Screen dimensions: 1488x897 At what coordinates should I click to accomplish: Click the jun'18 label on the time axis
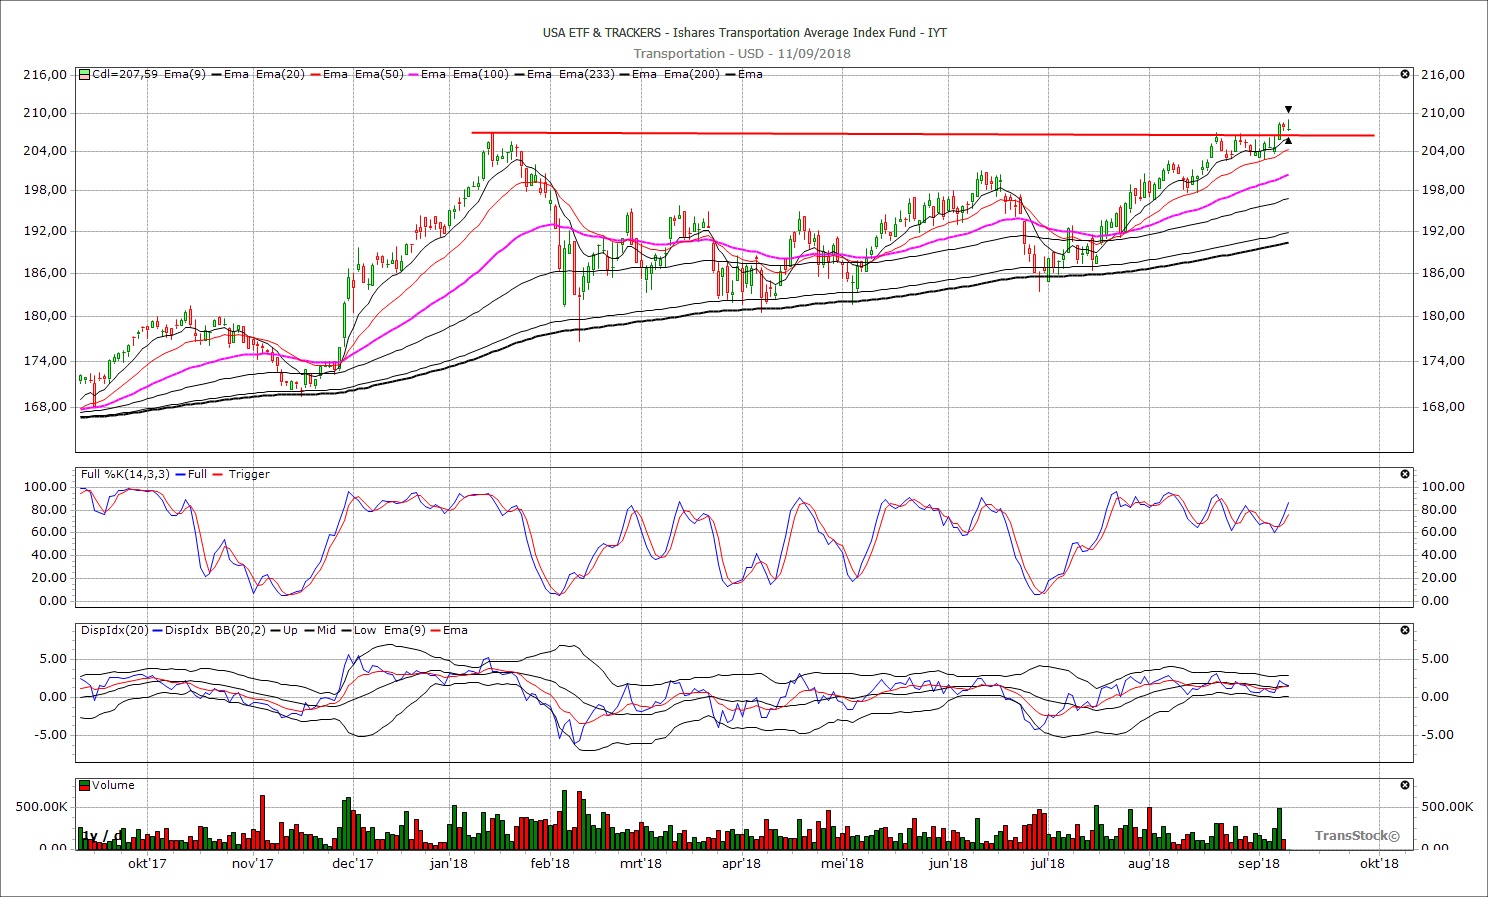tap(948, 864)
